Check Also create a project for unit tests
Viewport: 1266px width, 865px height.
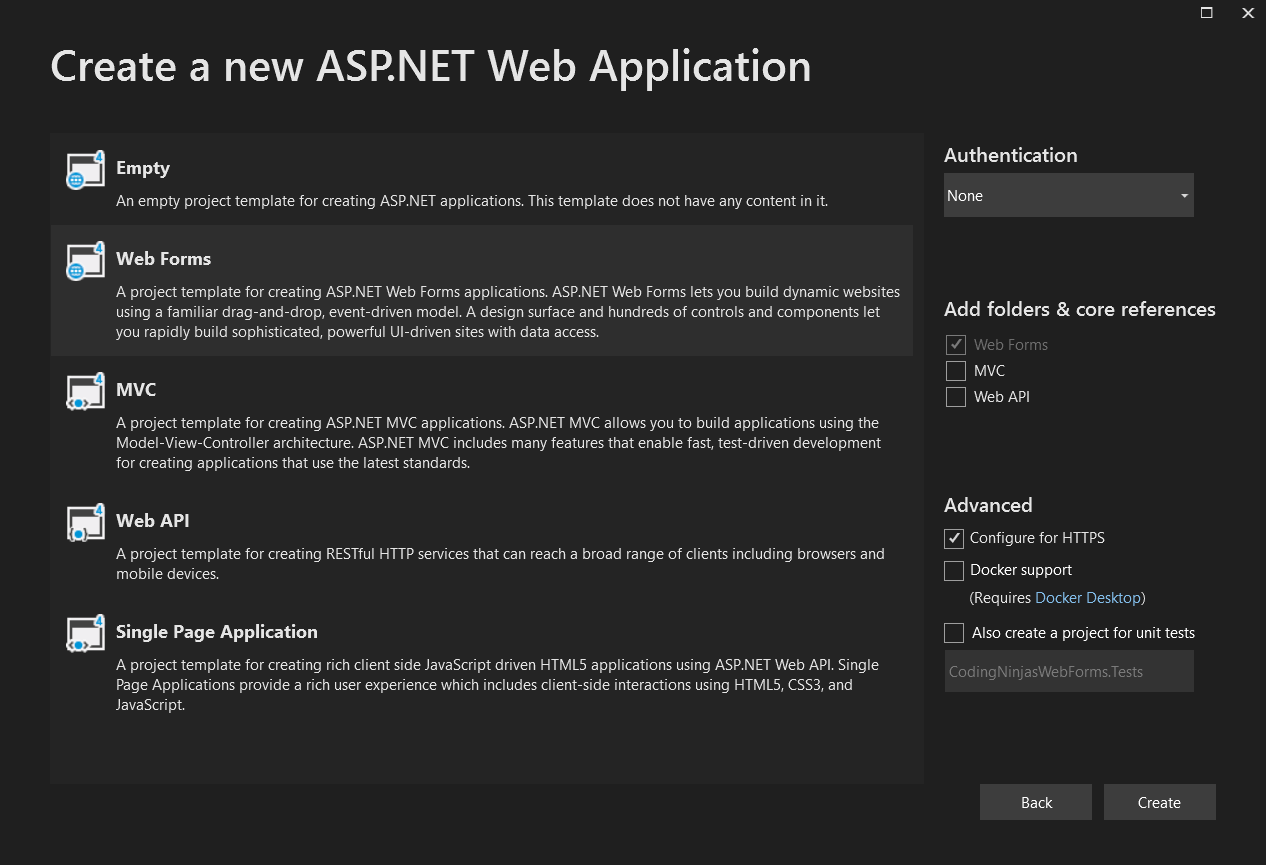tap(954, 633)
